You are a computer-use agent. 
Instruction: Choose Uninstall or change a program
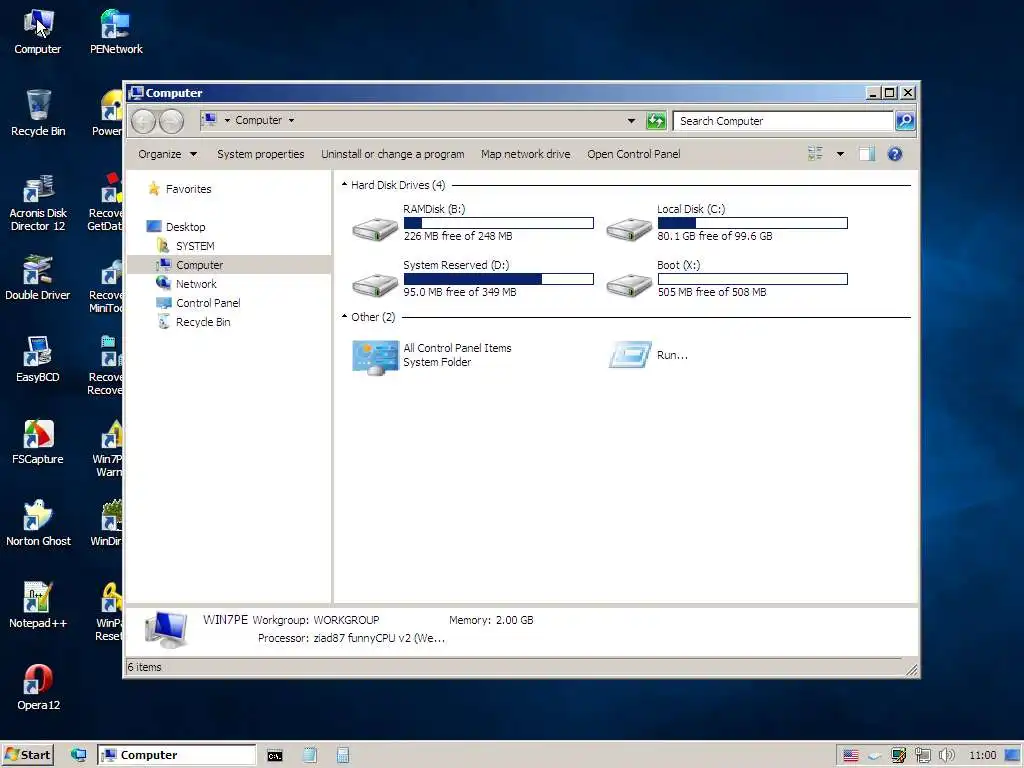pyautogui.click(x=392, y=154)
